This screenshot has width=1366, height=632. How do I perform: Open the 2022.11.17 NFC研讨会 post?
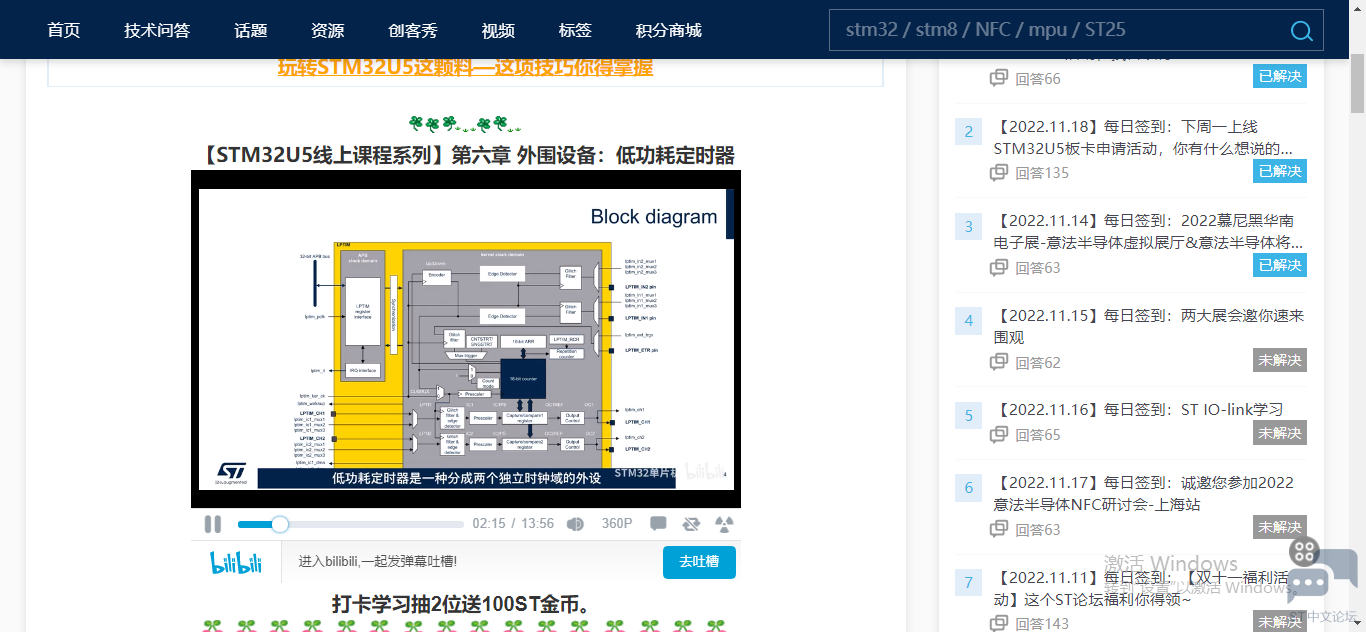pos(1144,493)
